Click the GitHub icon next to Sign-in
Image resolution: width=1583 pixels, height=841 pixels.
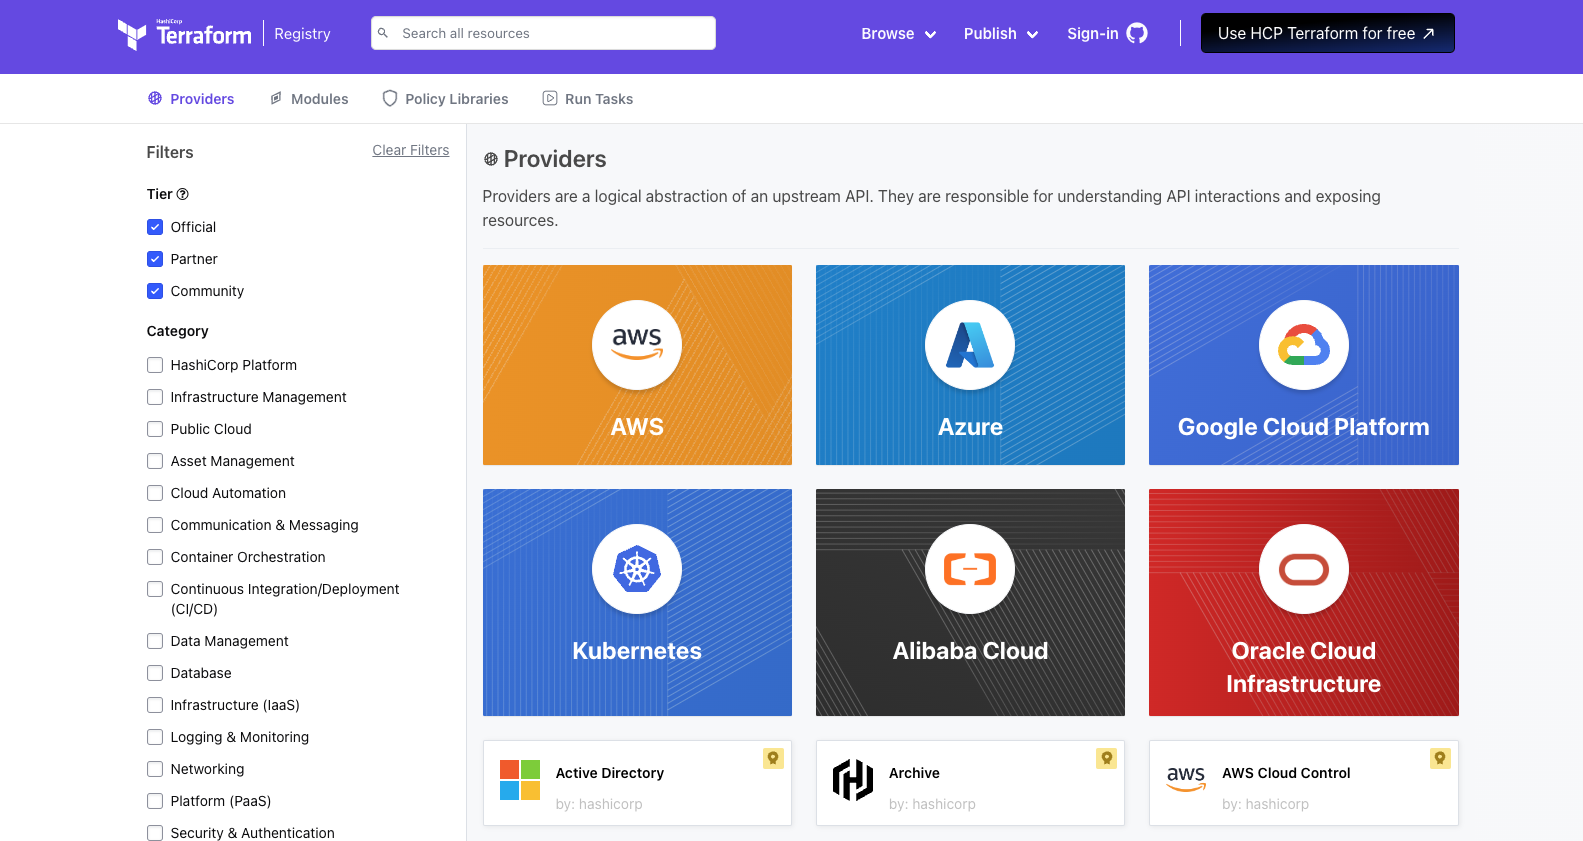tap(1137, 33)
